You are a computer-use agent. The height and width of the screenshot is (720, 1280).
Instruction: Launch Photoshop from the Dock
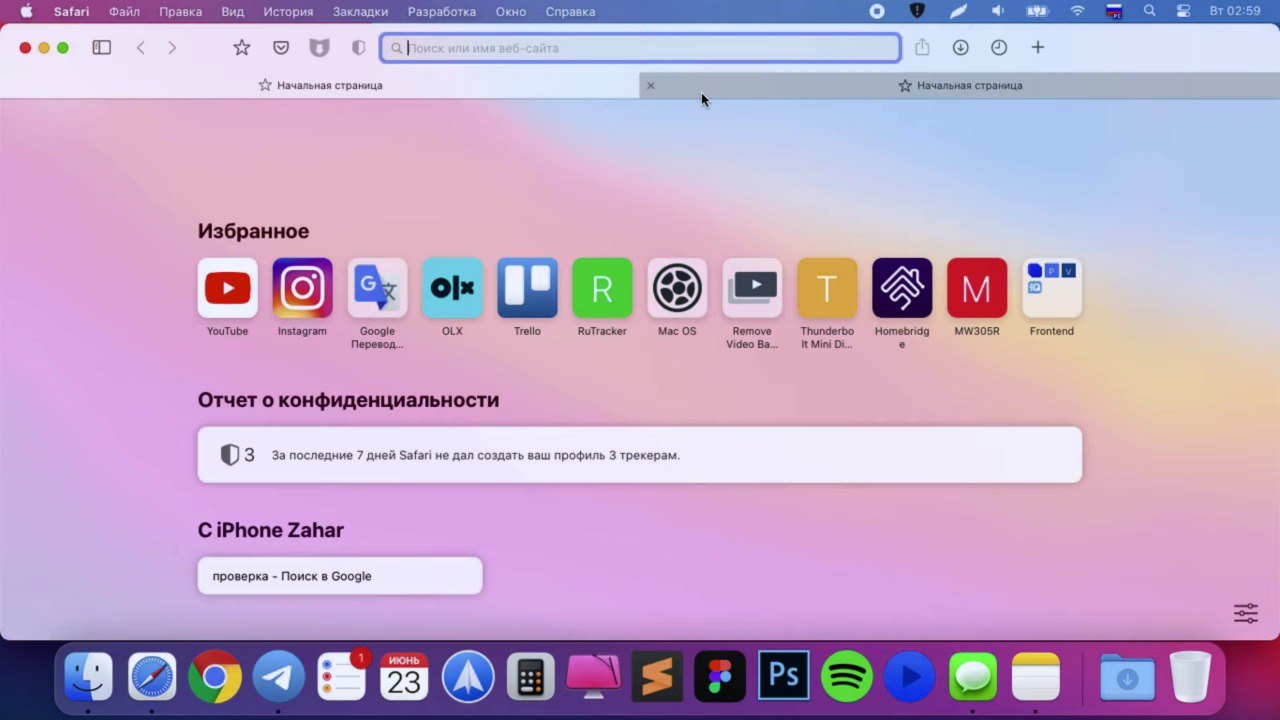pyautogui.click(x=783, y=678)
